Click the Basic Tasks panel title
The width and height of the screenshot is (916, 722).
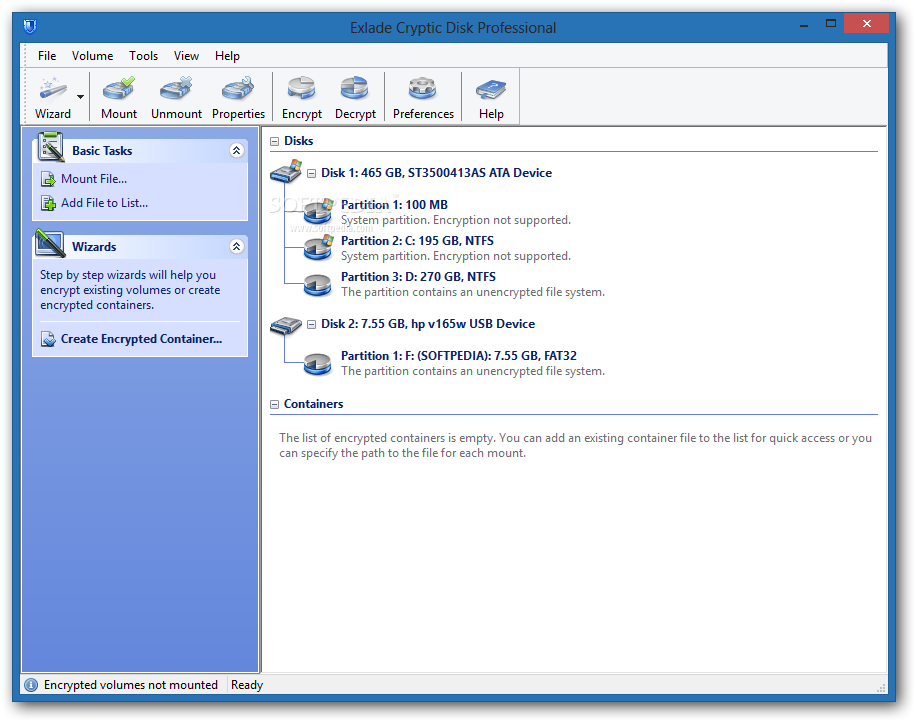point(102,151)
